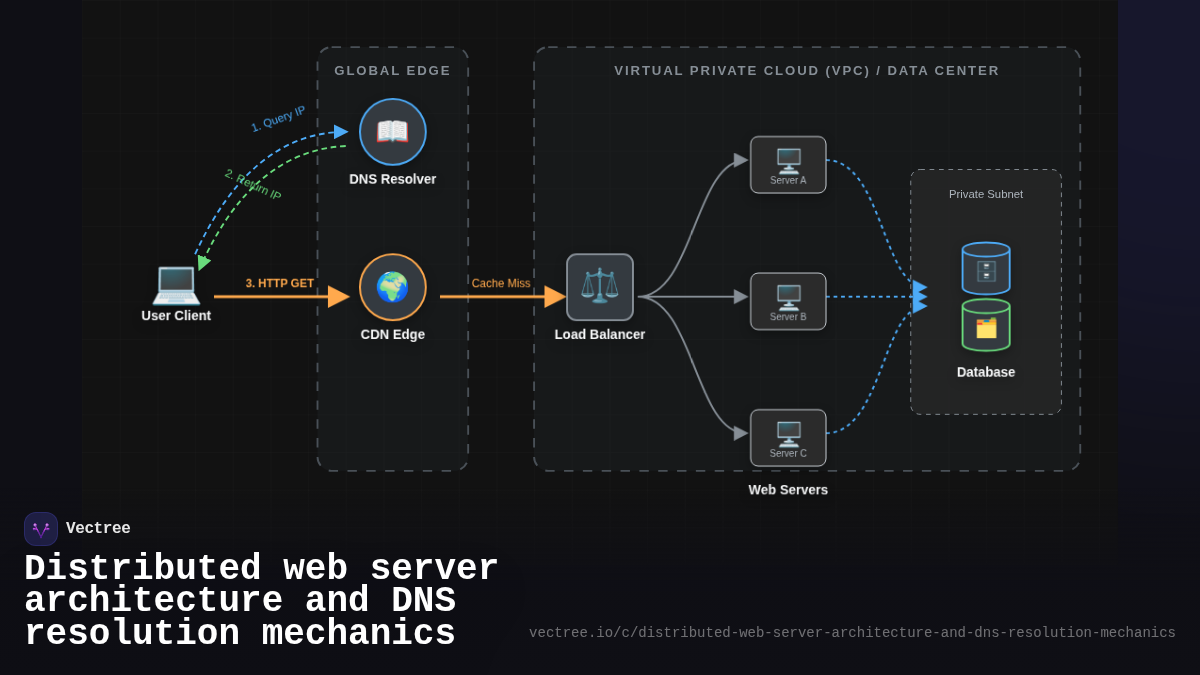Open the Load Balancer scales icon
Viewport: 1200px width, 675px height.
coord(599,287)
